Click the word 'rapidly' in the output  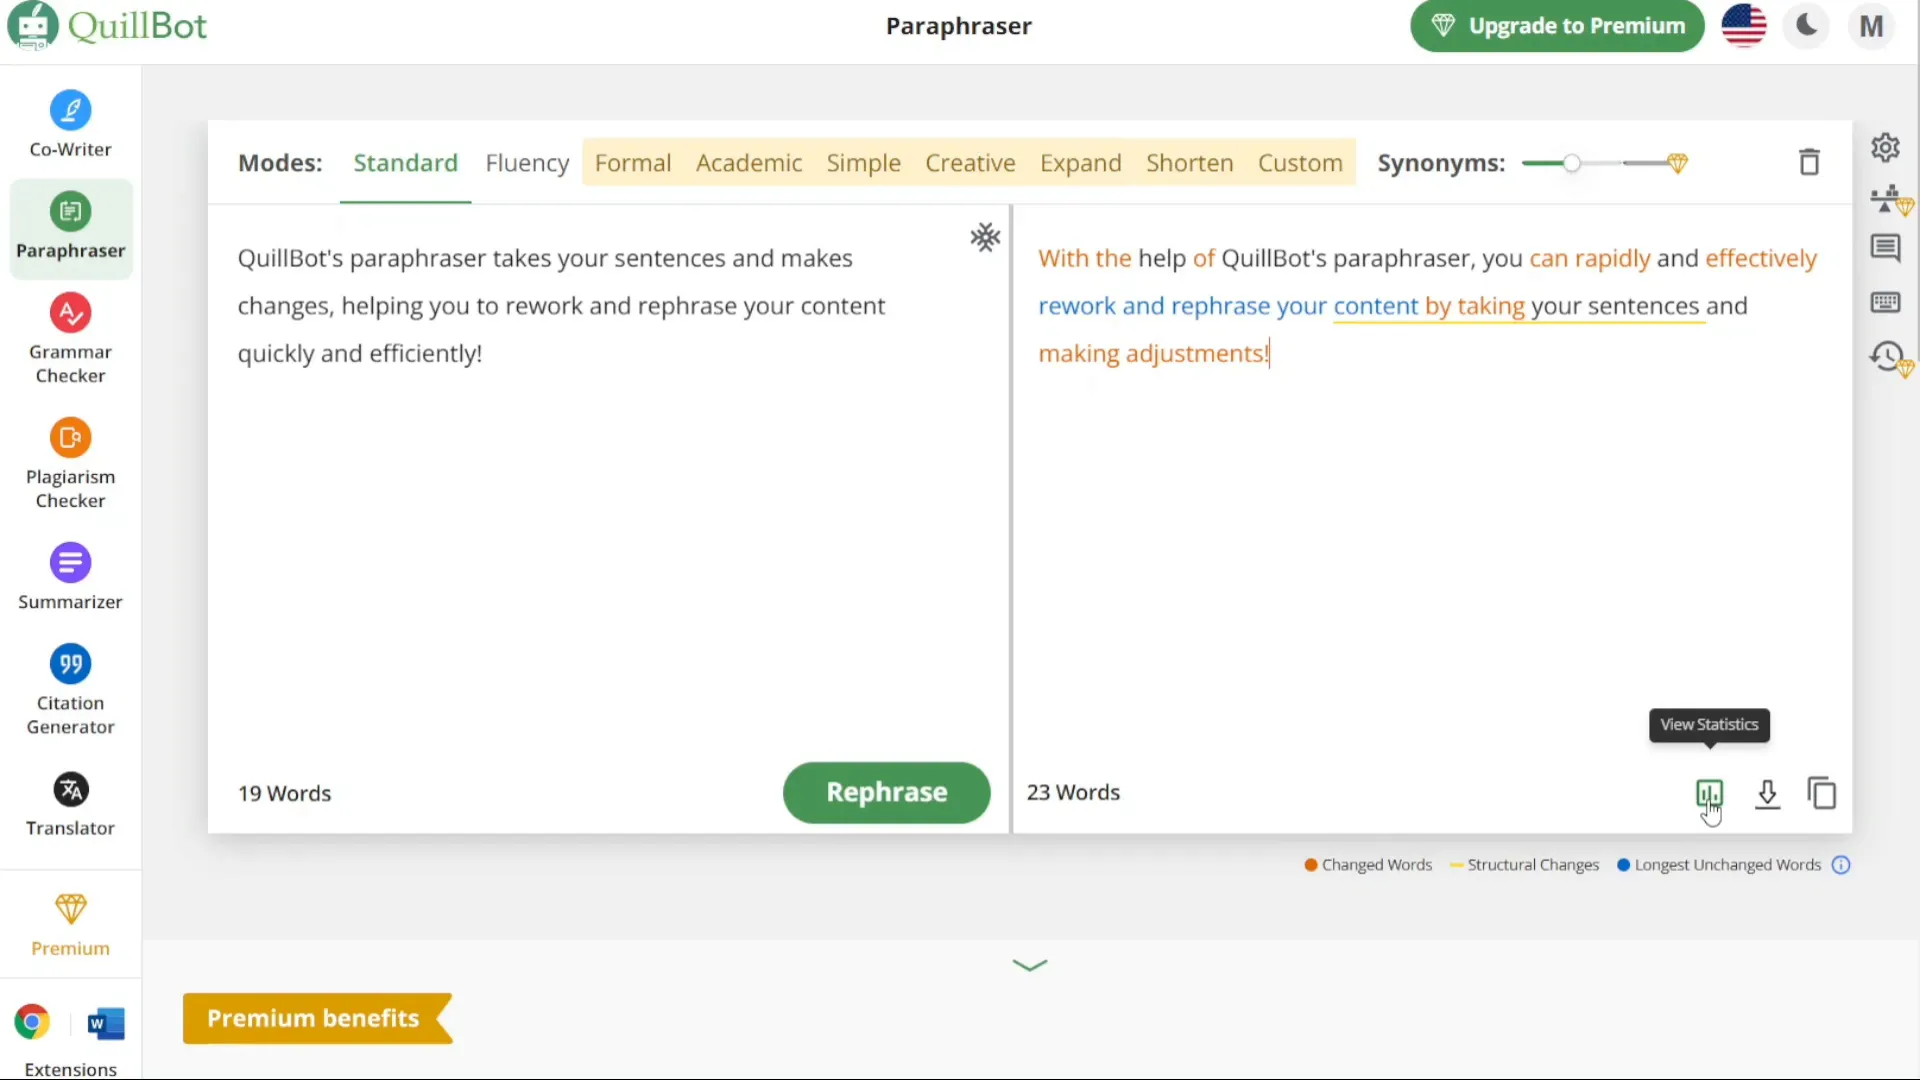1612,258
